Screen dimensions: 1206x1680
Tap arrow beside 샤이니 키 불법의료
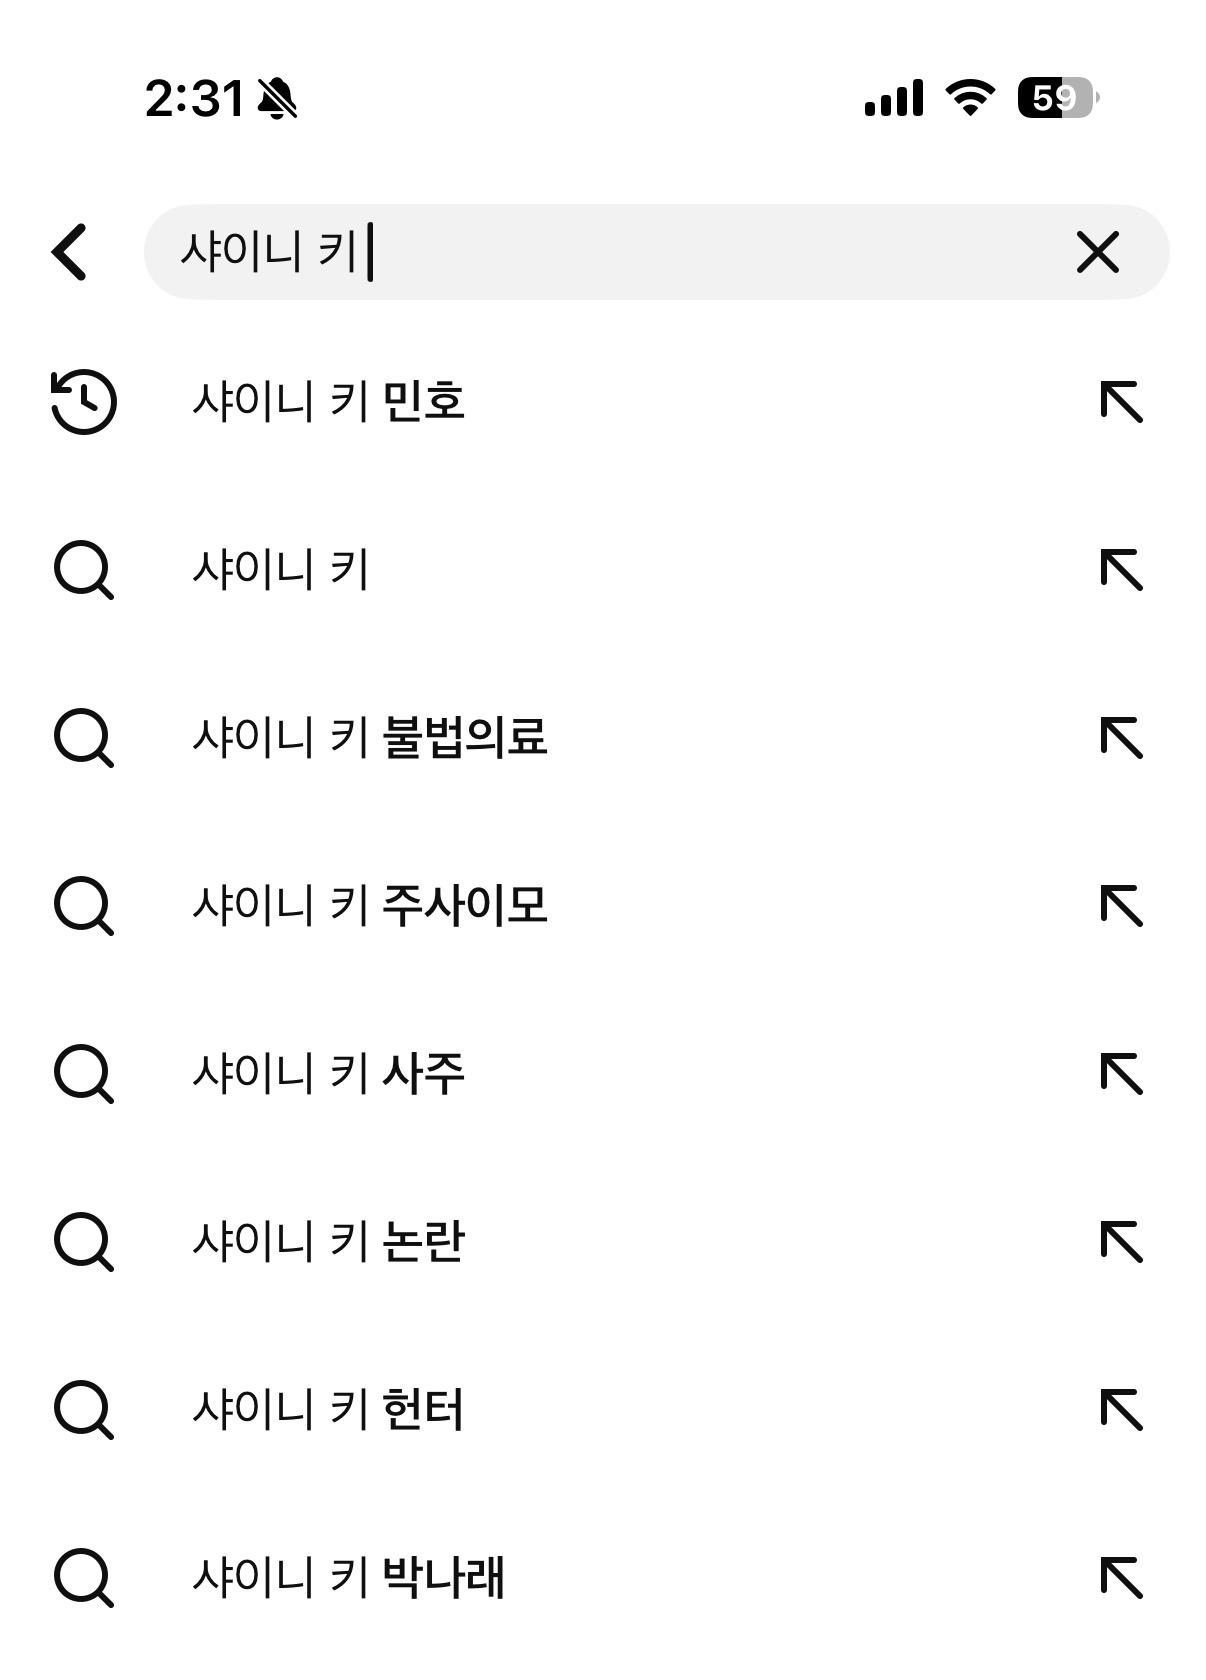click(1121, 738)
